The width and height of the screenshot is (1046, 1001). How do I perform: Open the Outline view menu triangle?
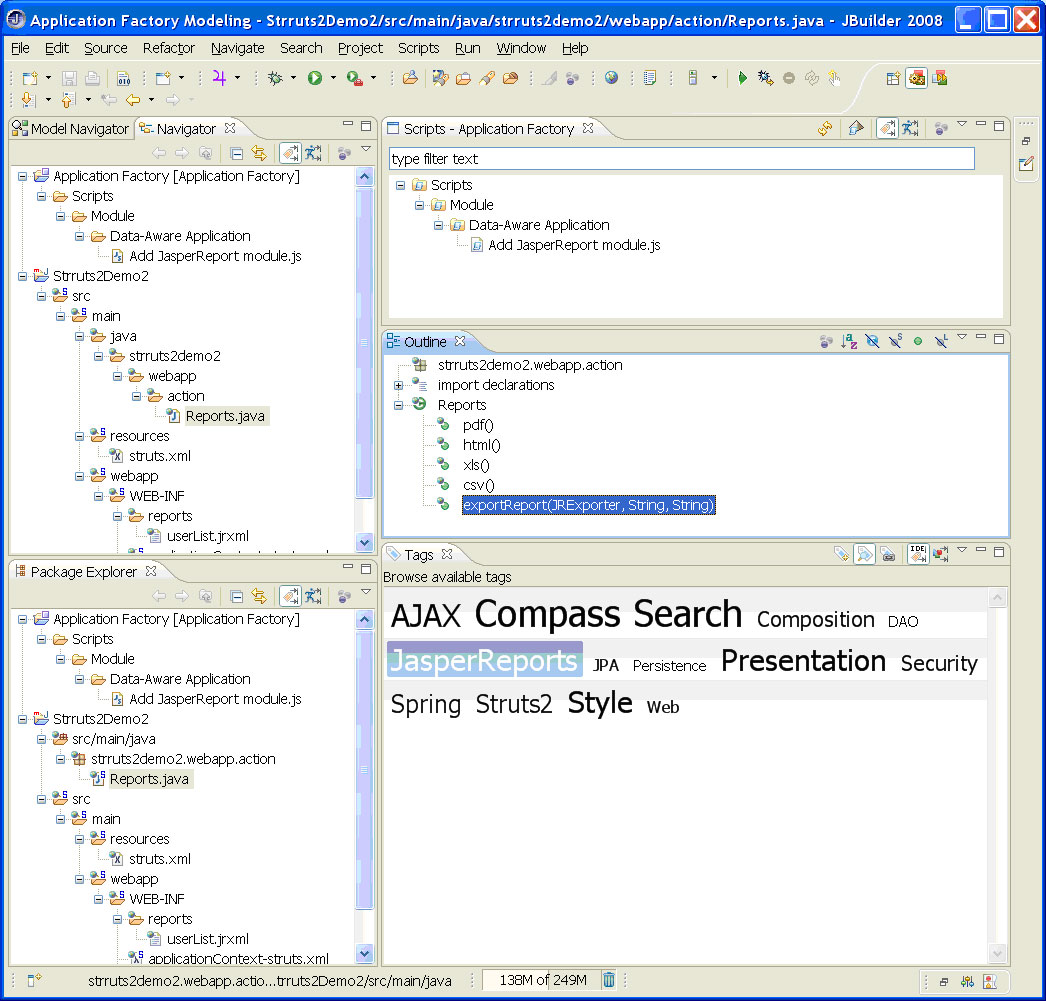[x=962, y=337]
